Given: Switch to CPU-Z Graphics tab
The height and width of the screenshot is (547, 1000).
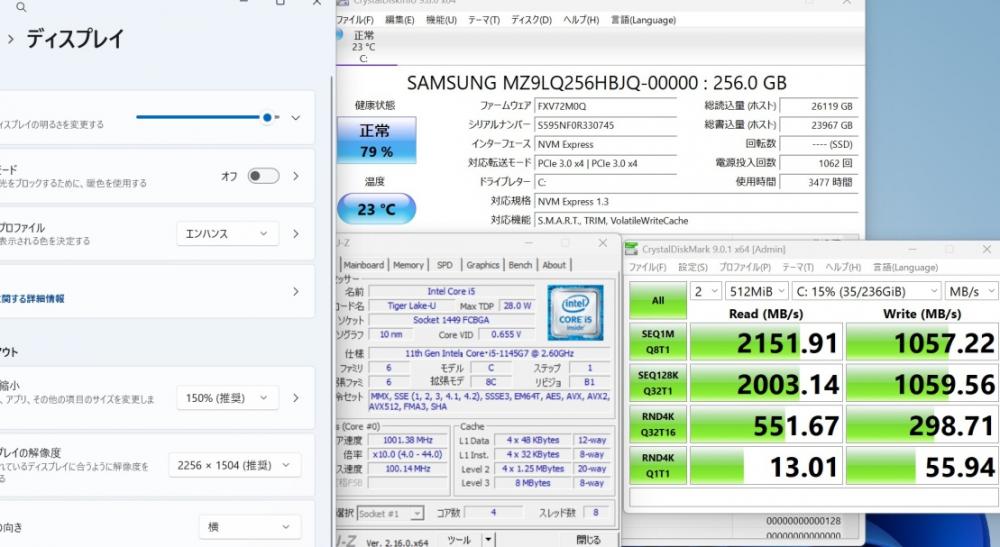Looking at the screenshot, I should (x=483, y=265).
